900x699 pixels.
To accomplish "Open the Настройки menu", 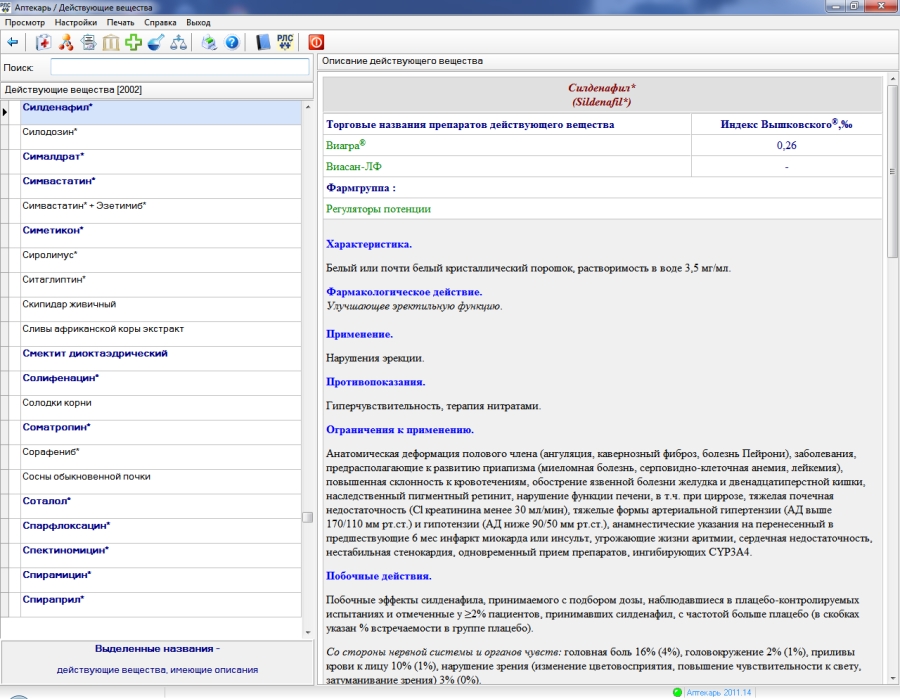I will tap(76, 21).
